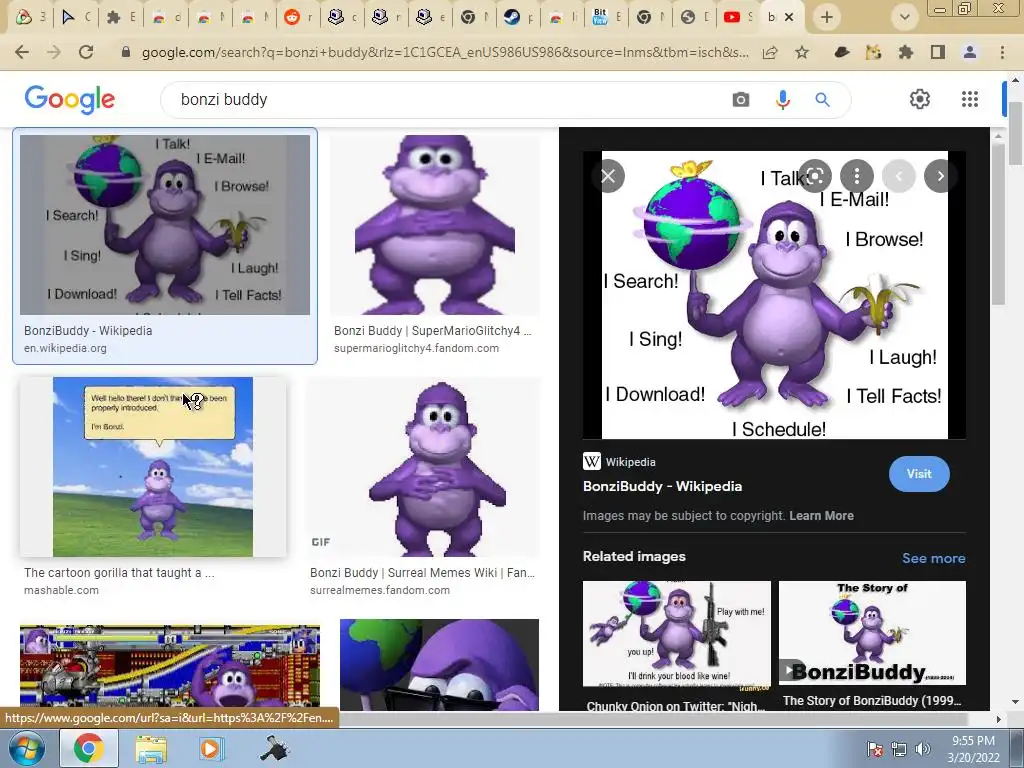Close the image preview panel

[608, 176]
